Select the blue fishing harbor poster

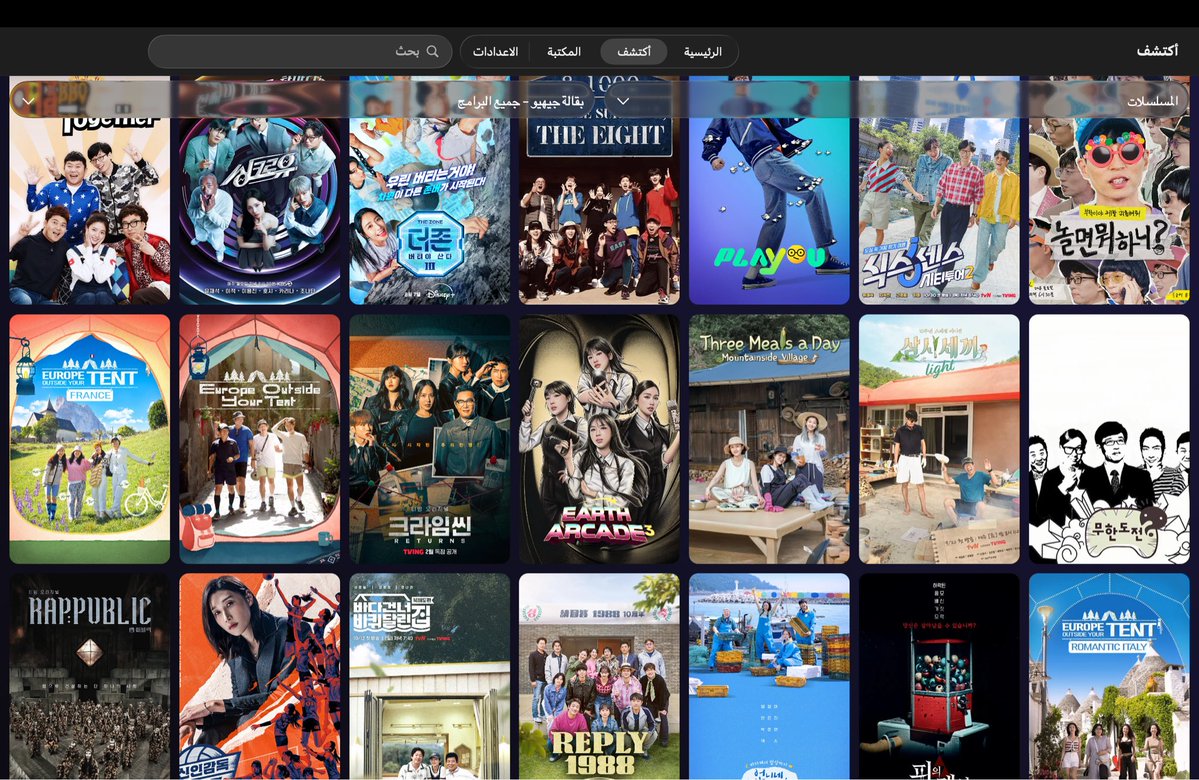point(769,676)
